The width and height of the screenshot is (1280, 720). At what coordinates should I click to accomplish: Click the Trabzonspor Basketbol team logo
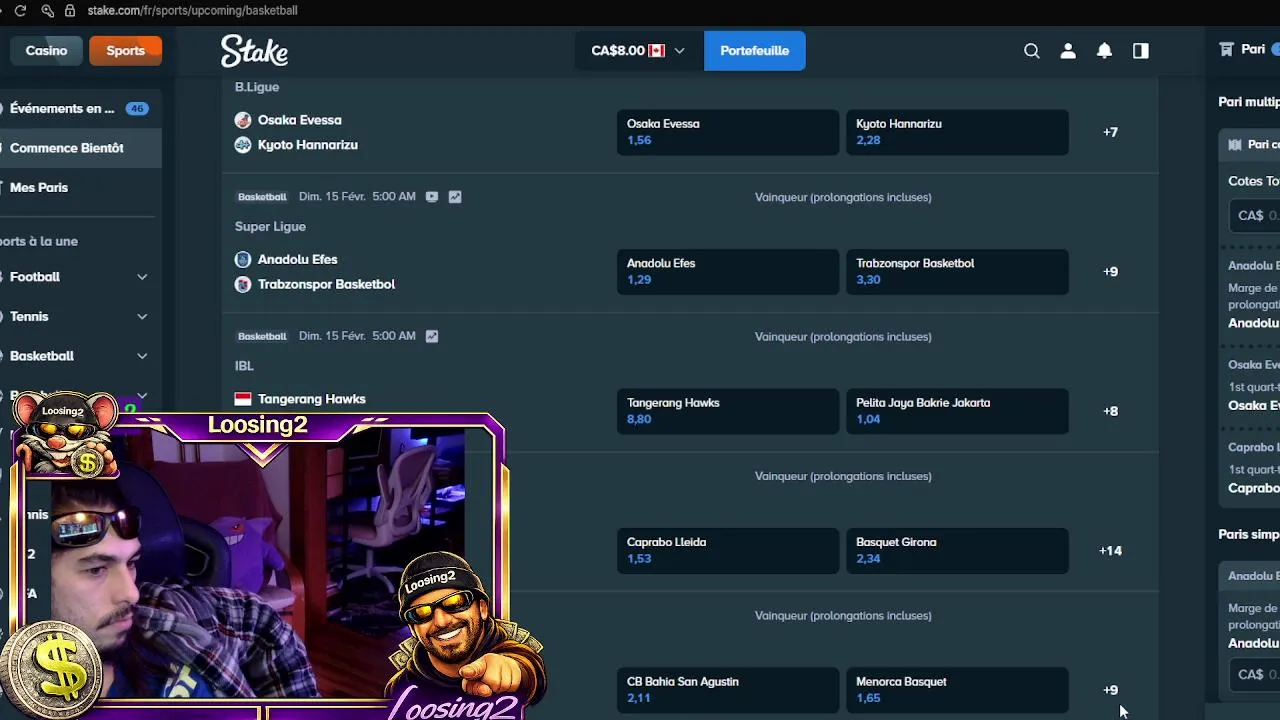[x=243, y=284]
